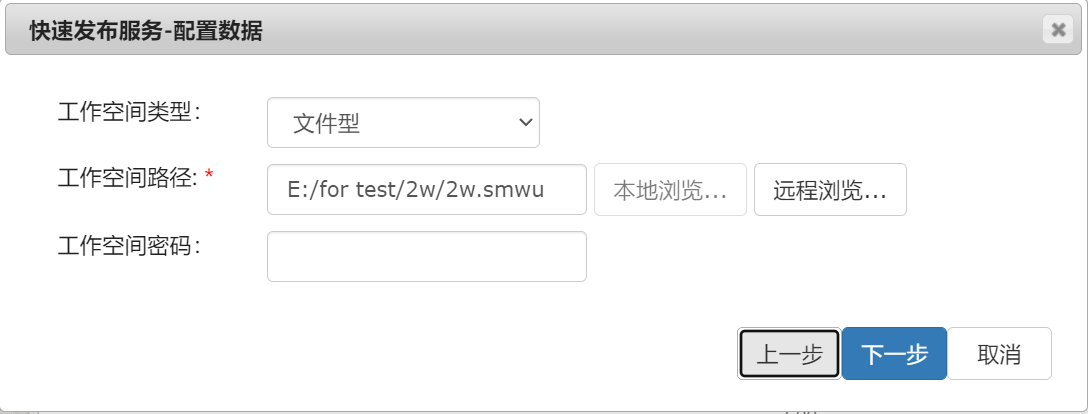Click the 工作空间密码 label
The height and width of the screenshot is (414, 1088).
click(129, 245)
